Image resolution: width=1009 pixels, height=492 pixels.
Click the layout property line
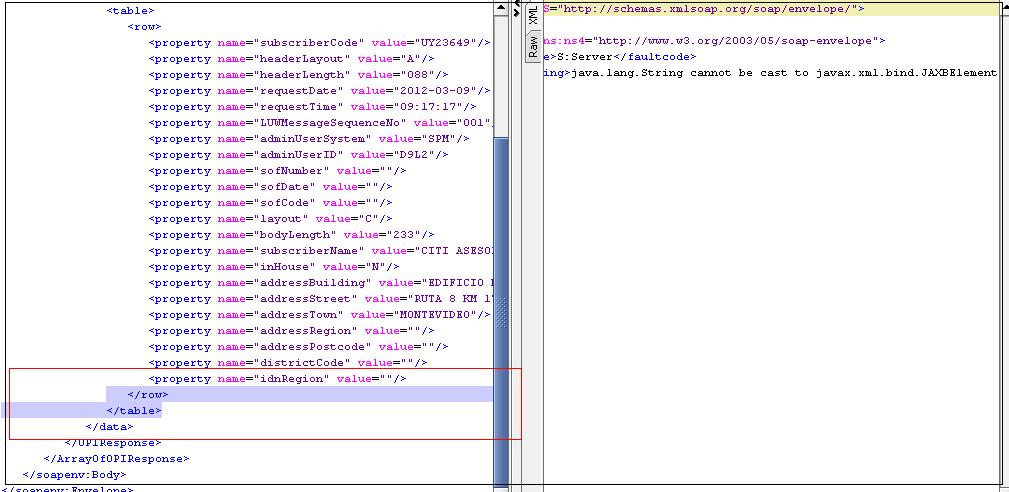click(270, 219)
